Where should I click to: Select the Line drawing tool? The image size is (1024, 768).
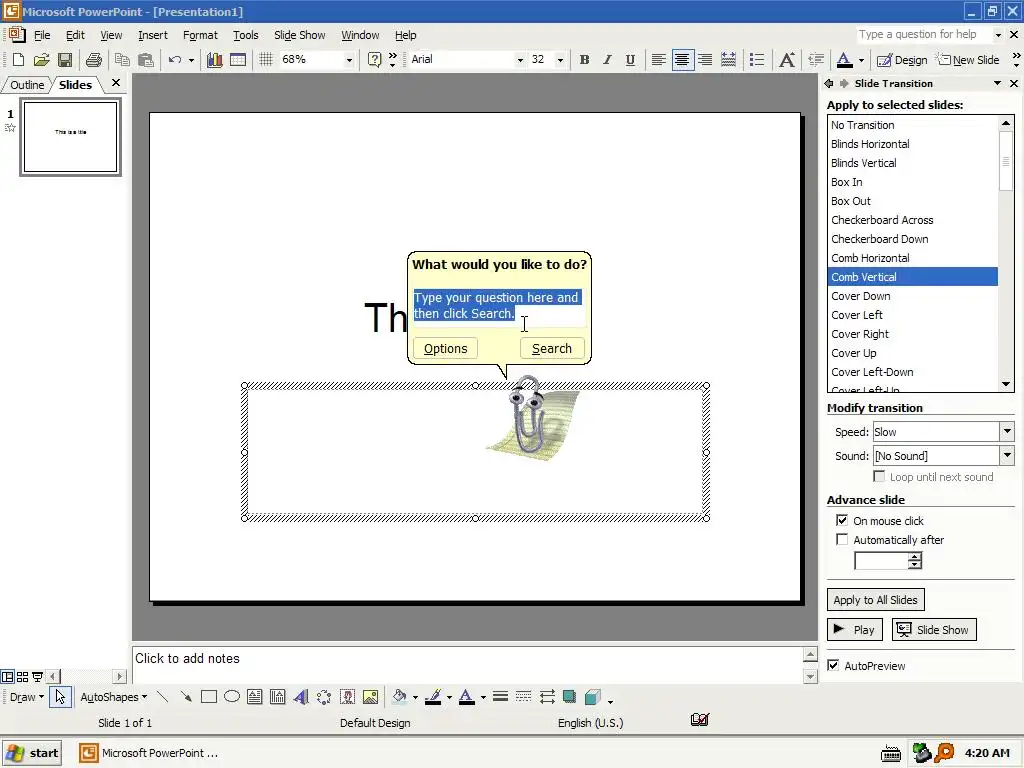click(163, 697)
